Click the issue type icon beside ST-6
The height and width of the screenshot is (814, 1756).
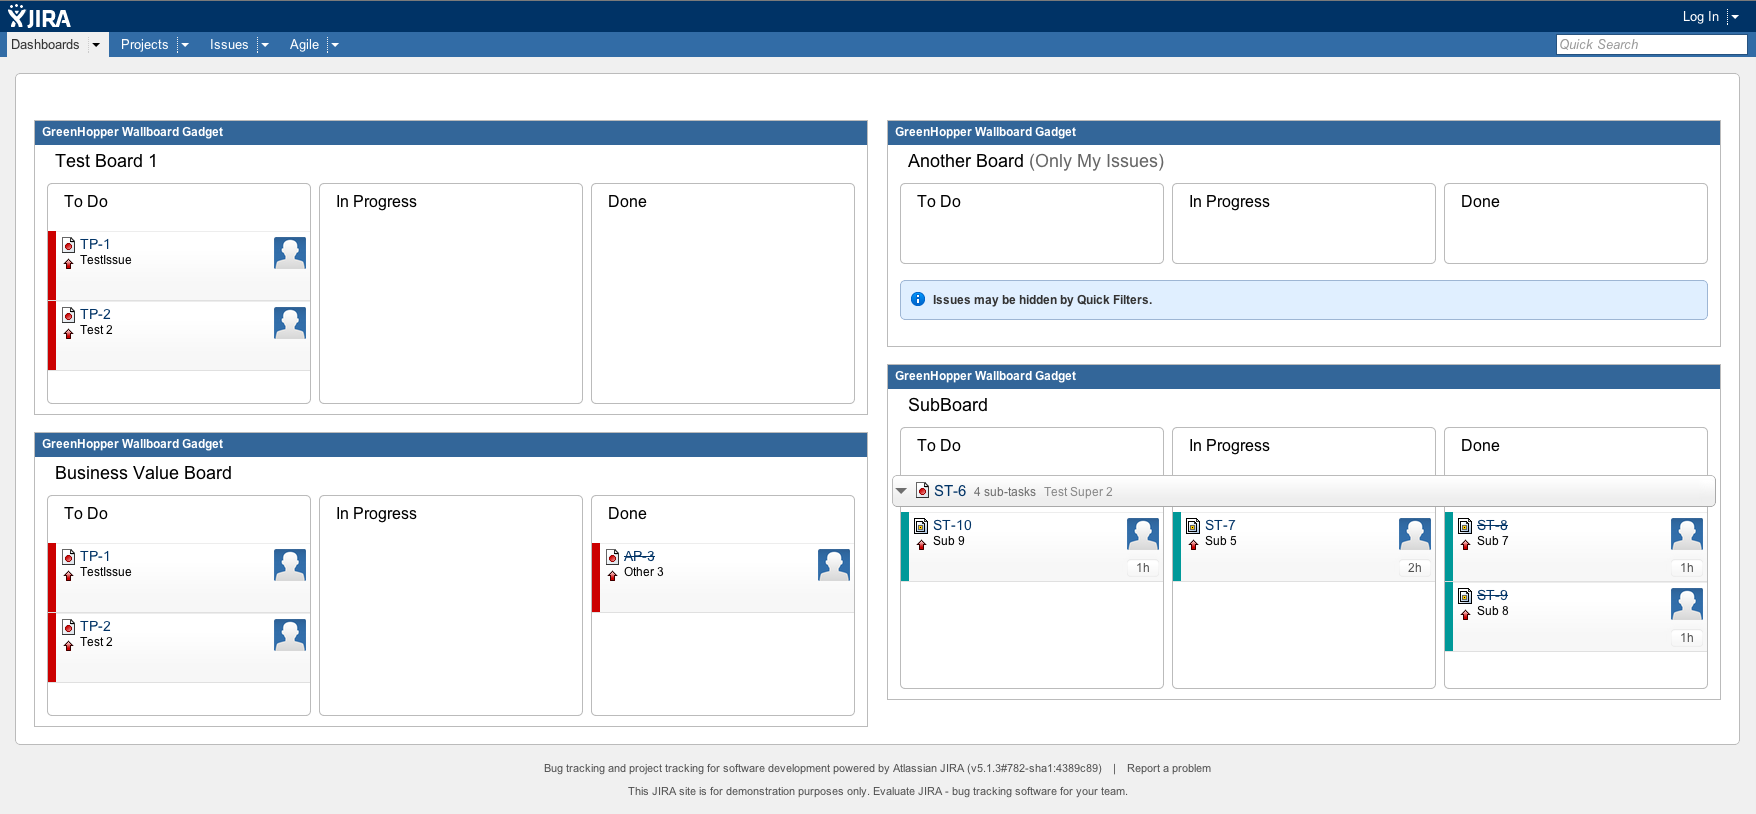click(x=923, y=491)
